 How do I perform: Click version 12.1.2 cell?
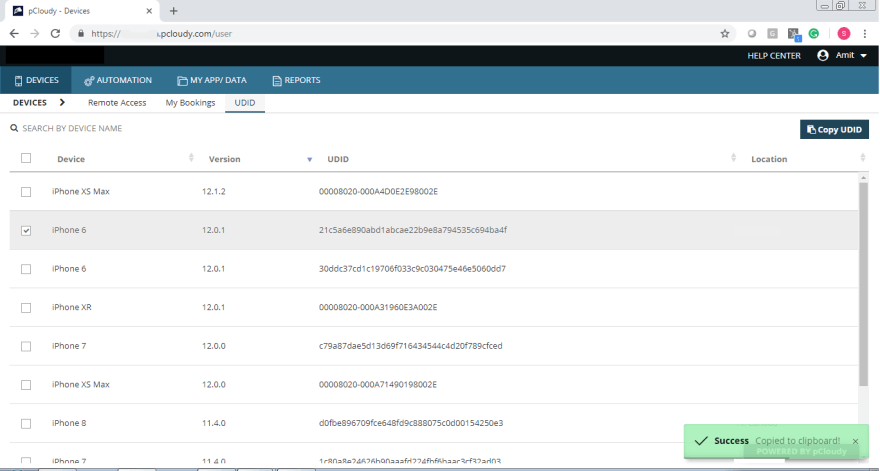tap(214, 191)
